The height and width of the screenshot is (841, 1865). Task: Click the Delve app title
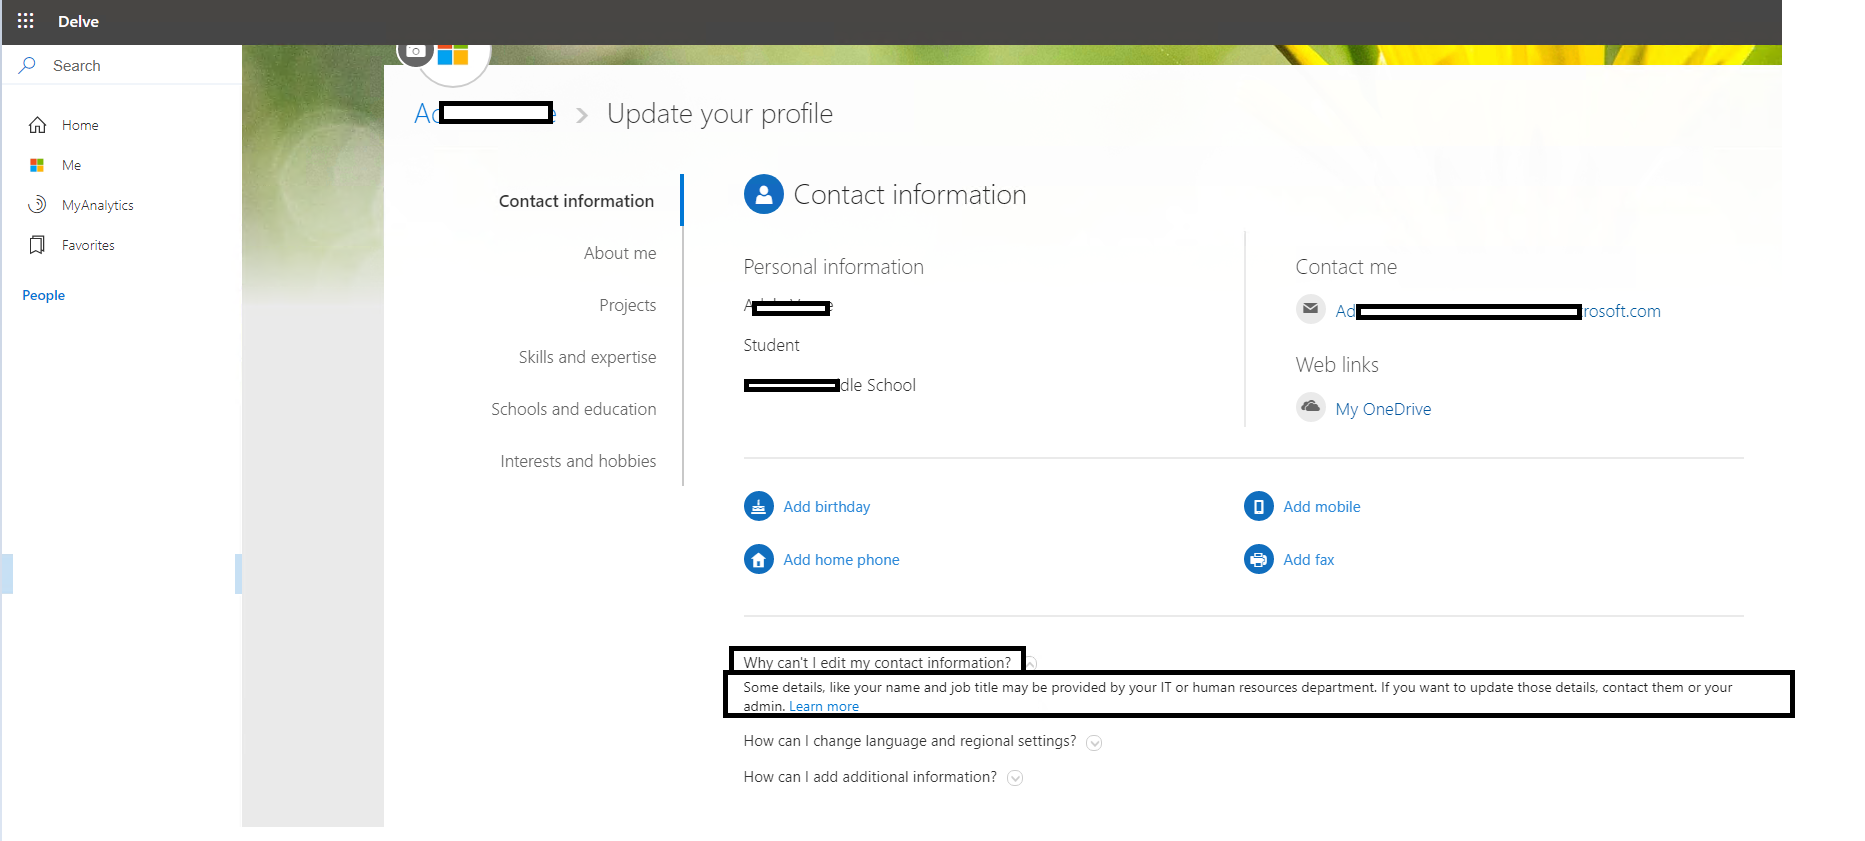[x=78, y=21]
